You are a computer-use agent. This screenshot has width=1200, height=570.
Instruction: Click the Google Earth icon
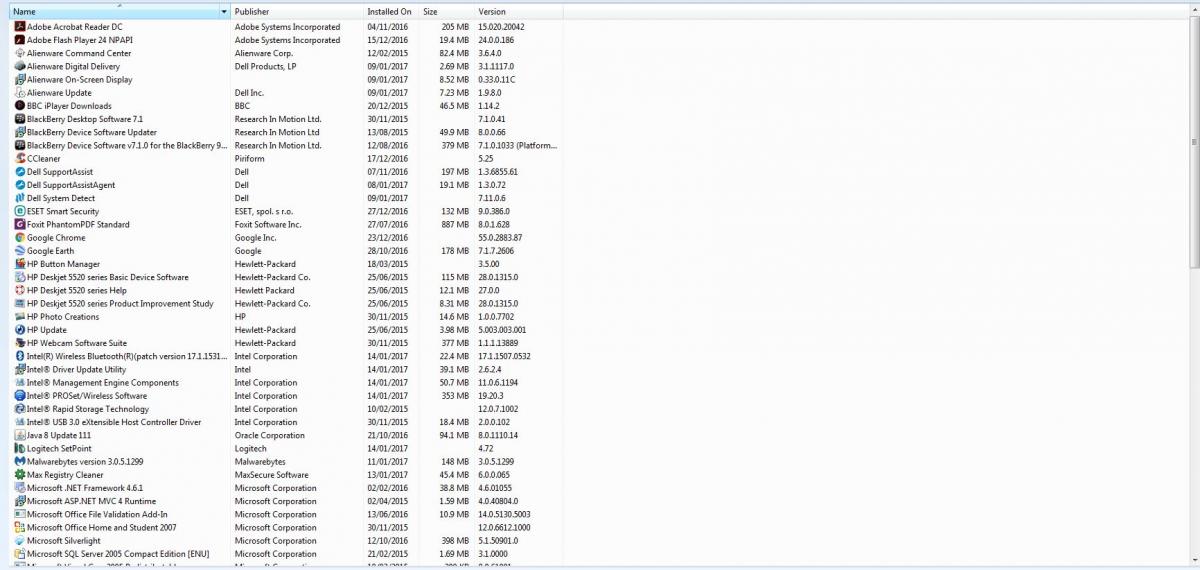point(20,251)
